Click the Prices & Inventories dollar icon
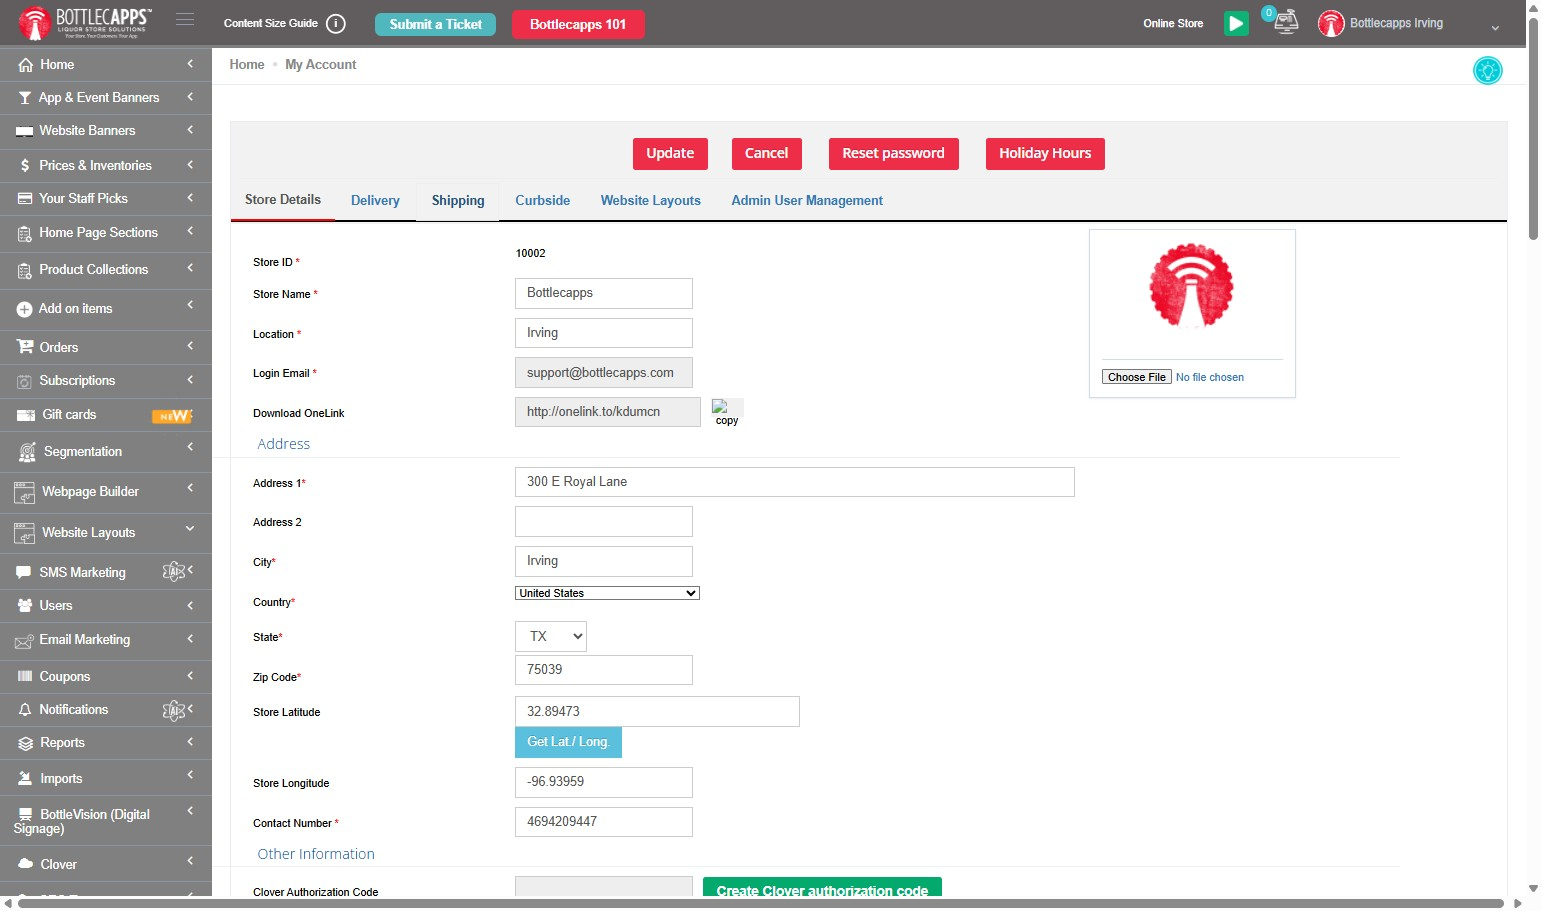1541x911 pixels. point(25,165)
